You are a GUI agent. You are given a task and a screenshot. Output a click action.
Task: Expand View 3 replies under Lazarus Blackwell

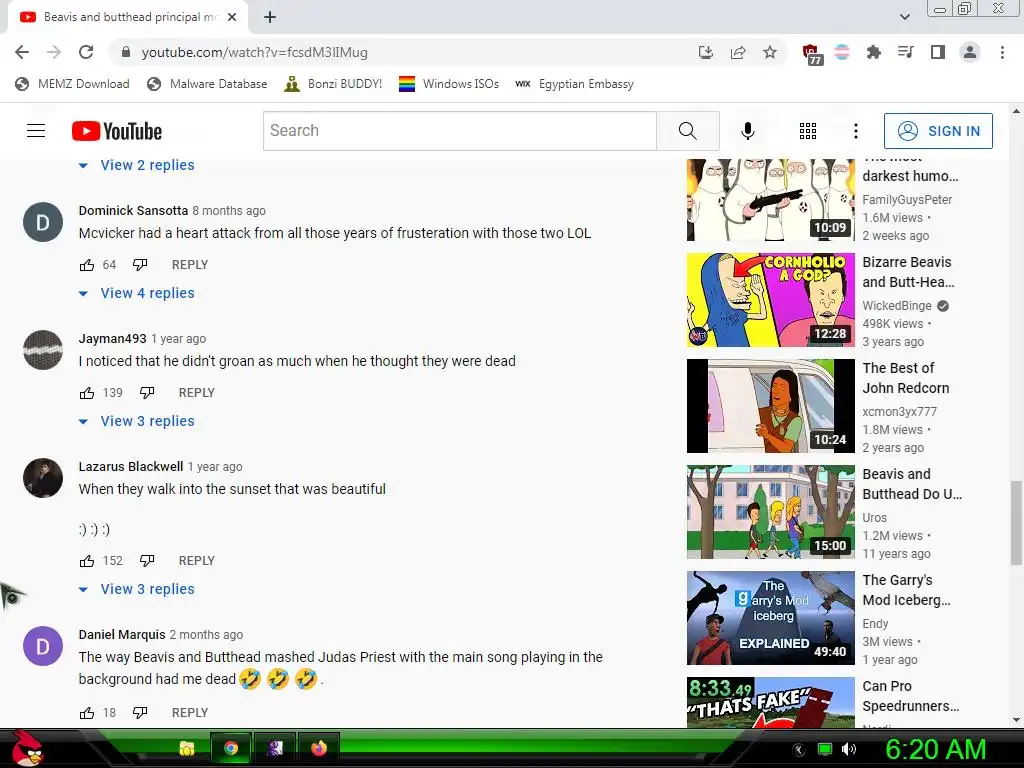[136, 589]
